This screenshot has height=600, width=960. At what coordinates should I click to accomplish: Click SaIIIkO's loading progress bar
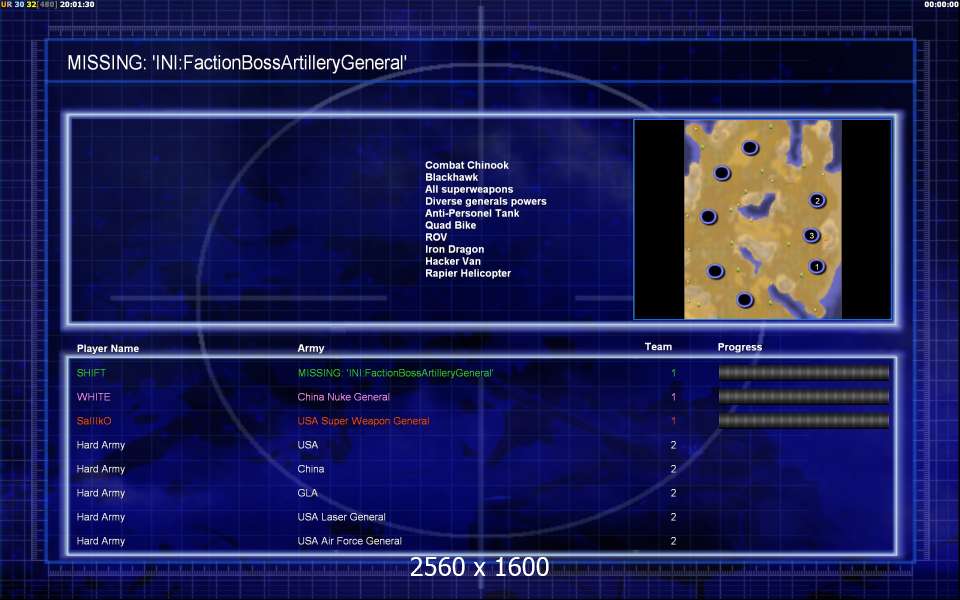coord(803,421)
